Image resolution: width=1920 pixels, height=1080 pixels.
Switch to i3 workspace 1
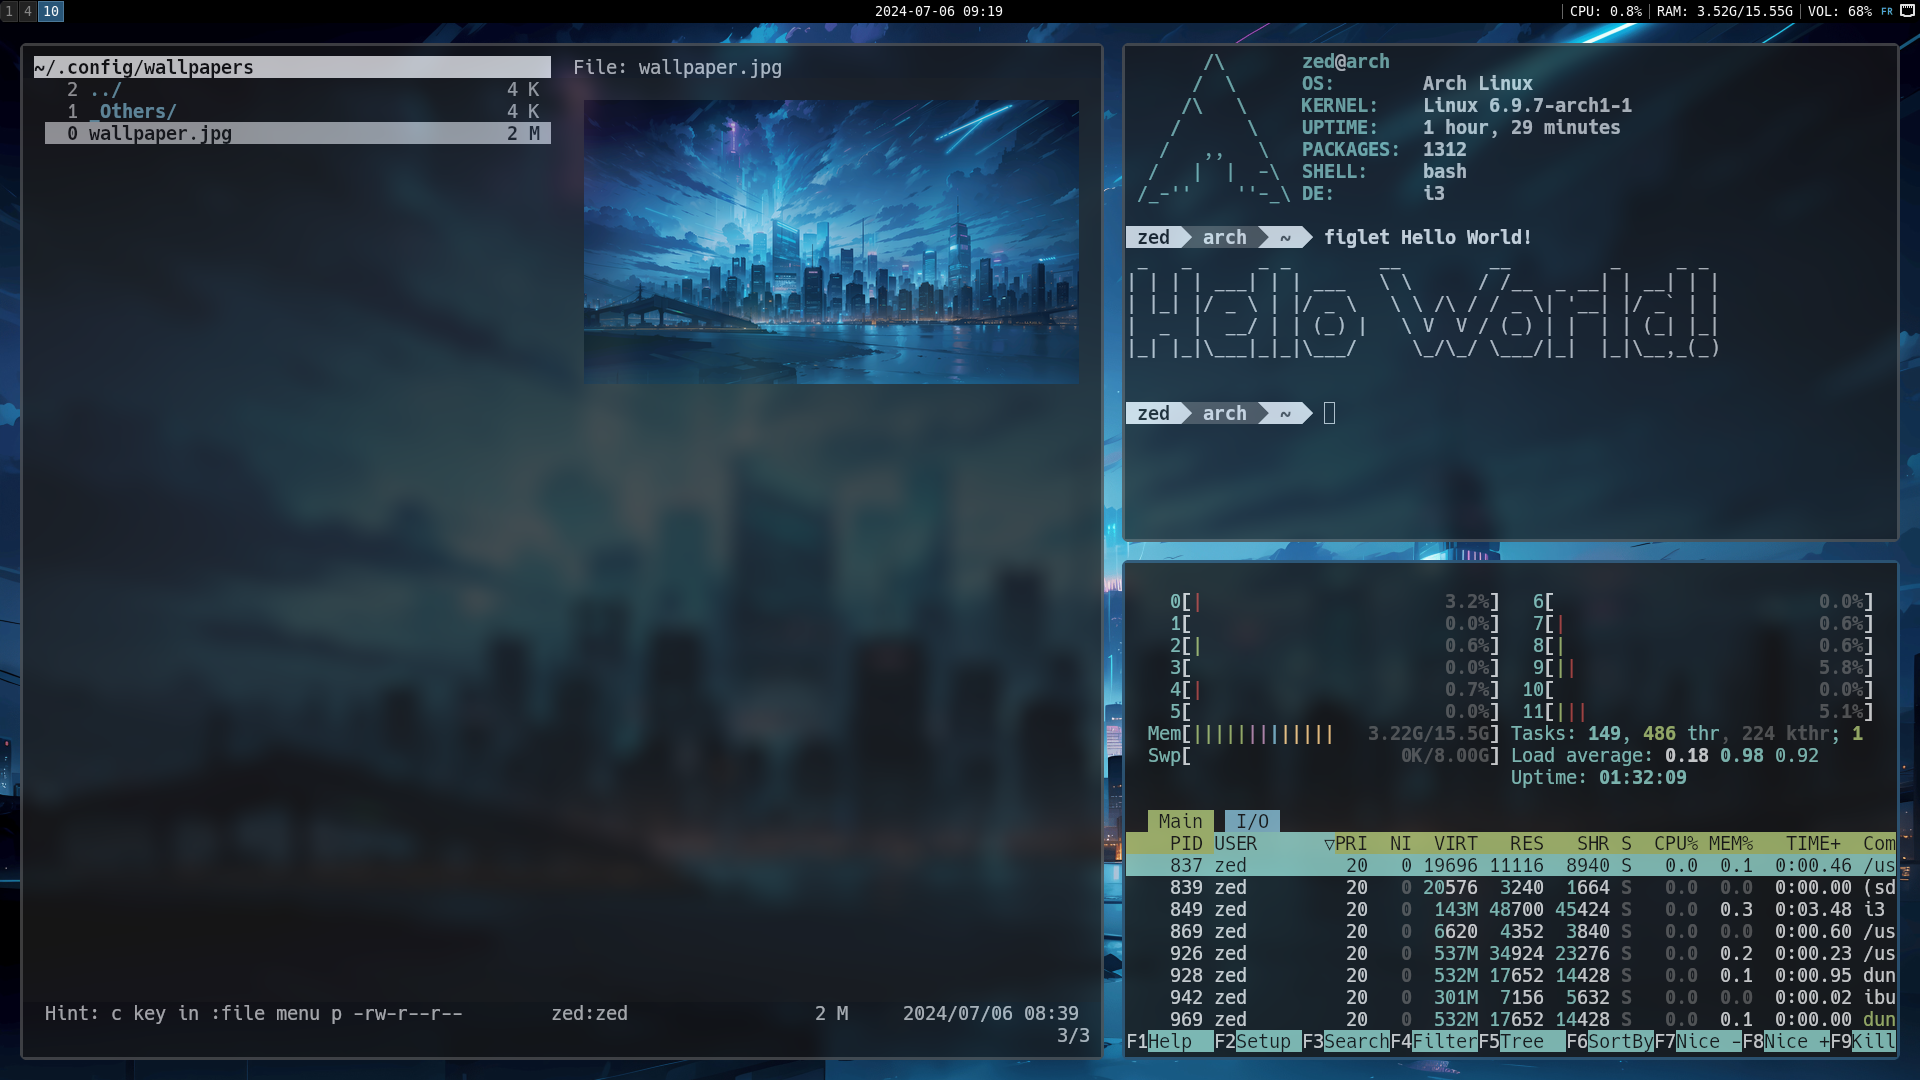9,11
